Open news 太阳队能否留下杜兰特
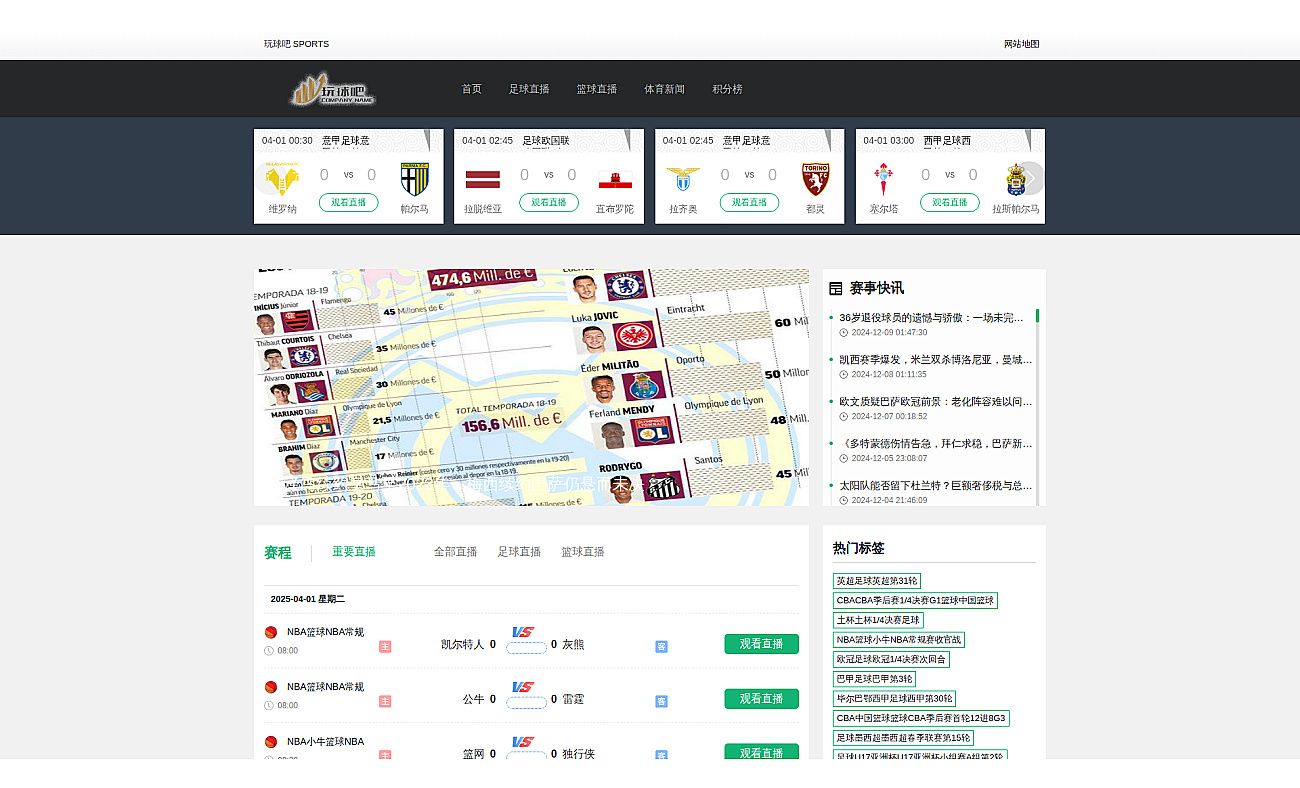The image size is (1300, 788). [x=935, y=486]
